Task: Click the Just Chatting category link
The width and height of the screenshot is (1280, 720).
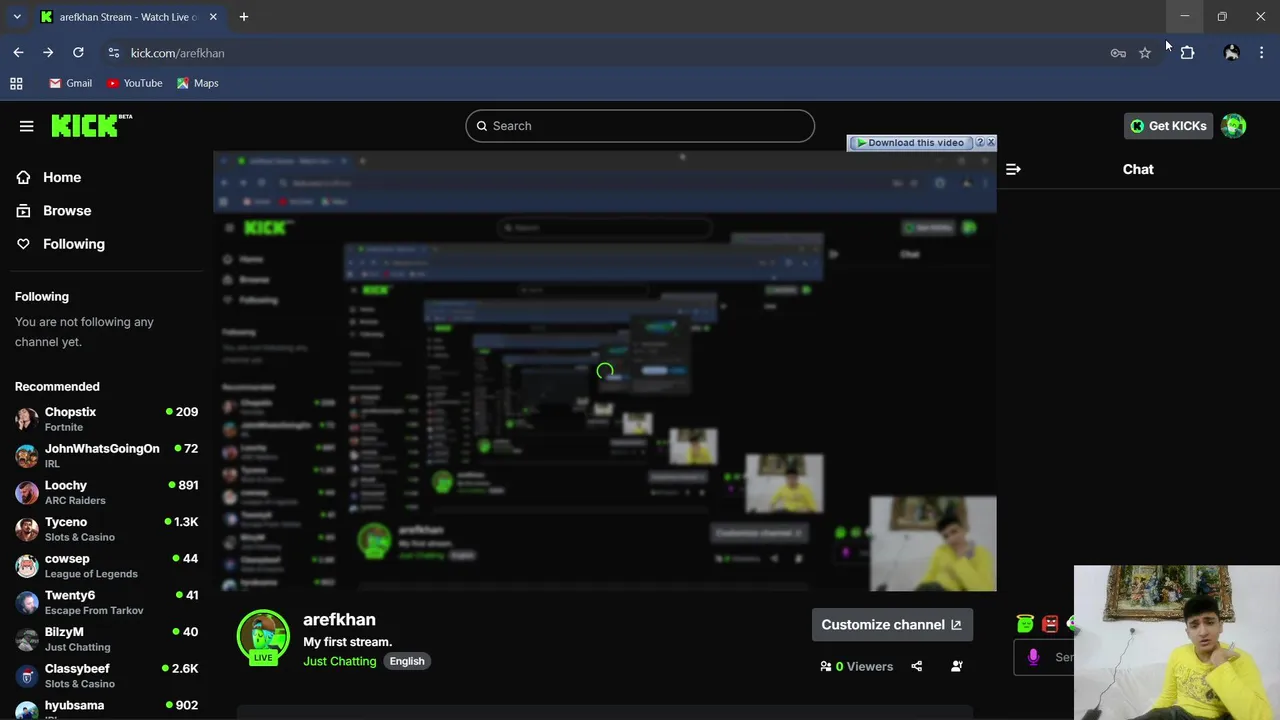Action: click(x=340, y=661)
